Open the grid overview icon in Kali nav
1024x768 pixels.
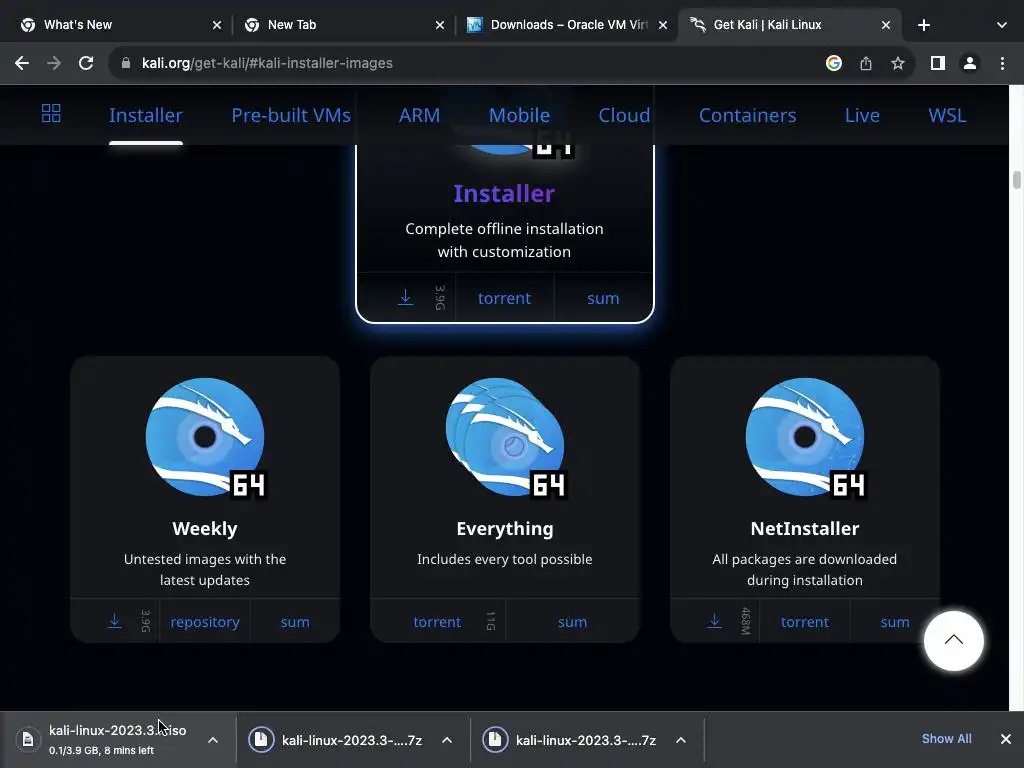(x=51, y=114)
